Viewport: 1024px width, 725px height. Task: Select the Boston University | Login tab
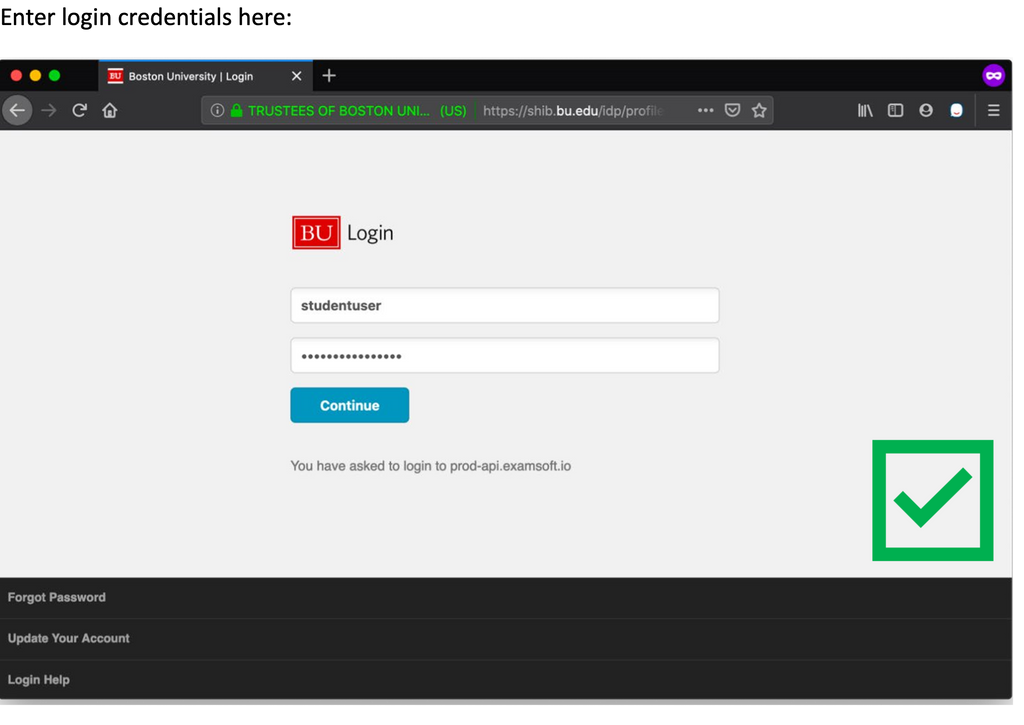(206, 76)
